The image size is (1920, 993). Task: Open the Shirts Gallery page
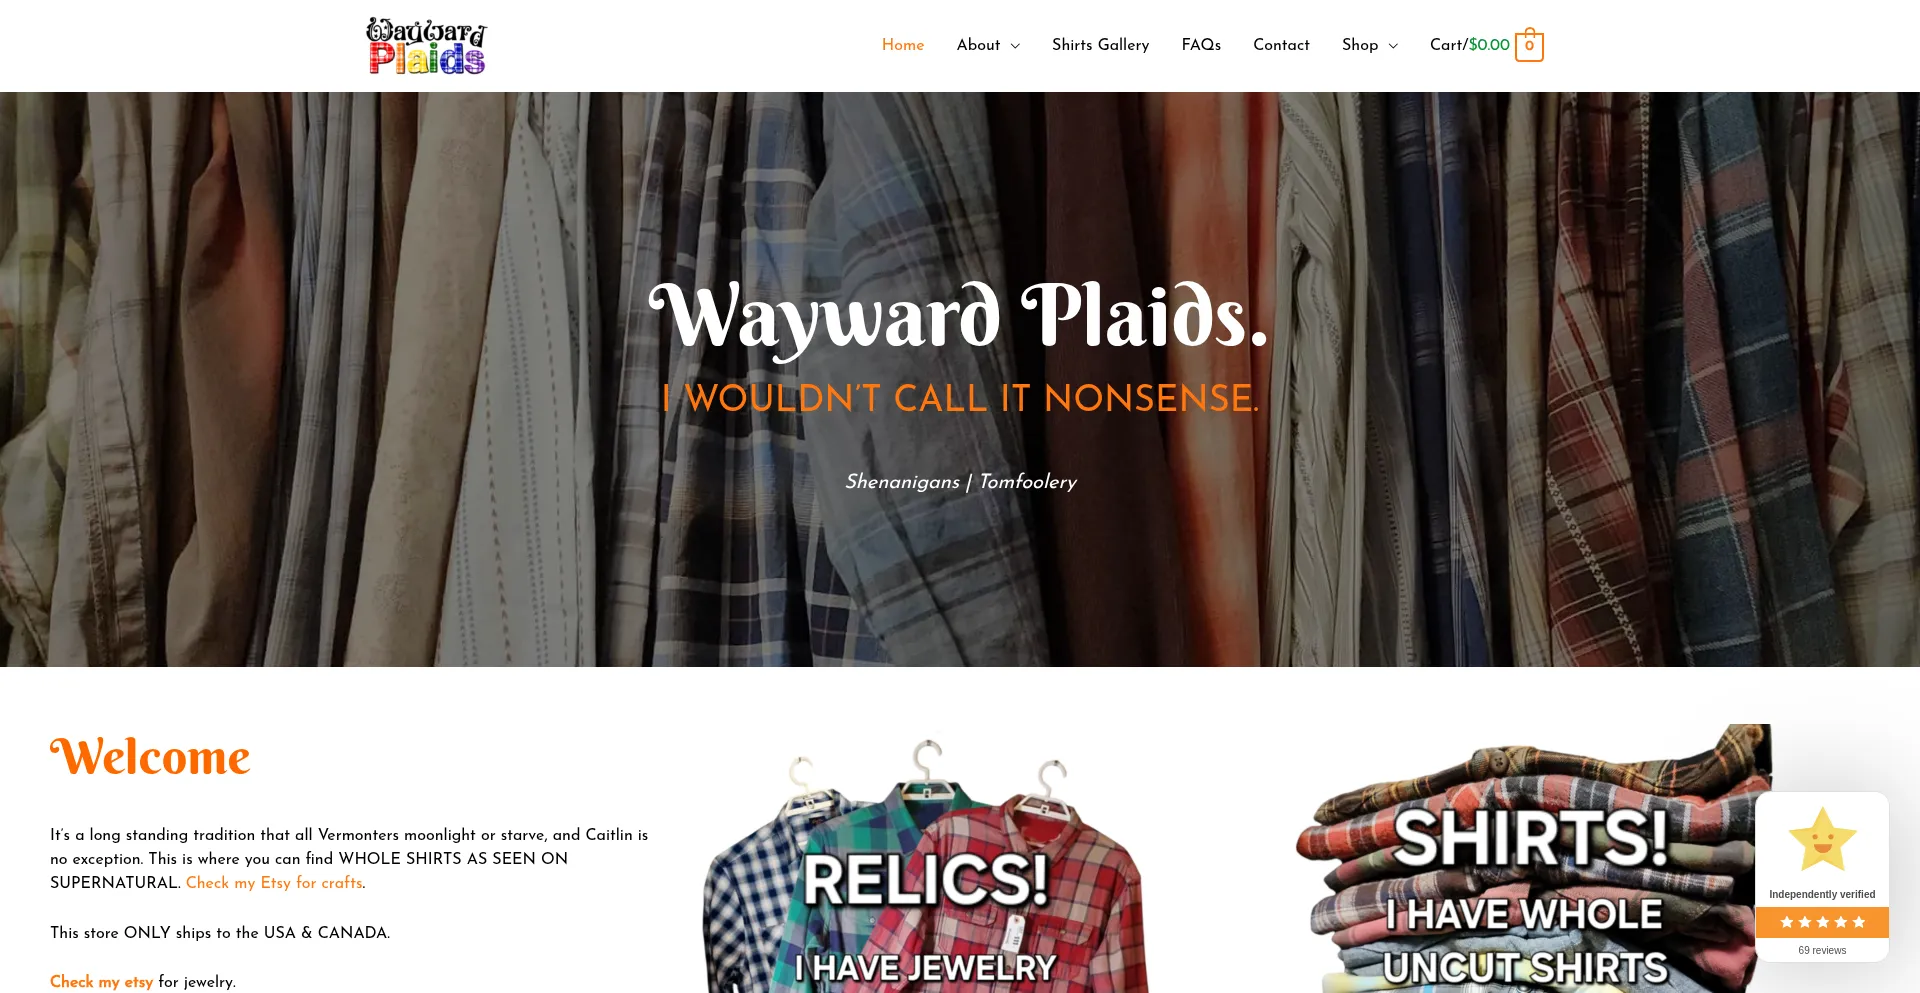pos(1100,45)
